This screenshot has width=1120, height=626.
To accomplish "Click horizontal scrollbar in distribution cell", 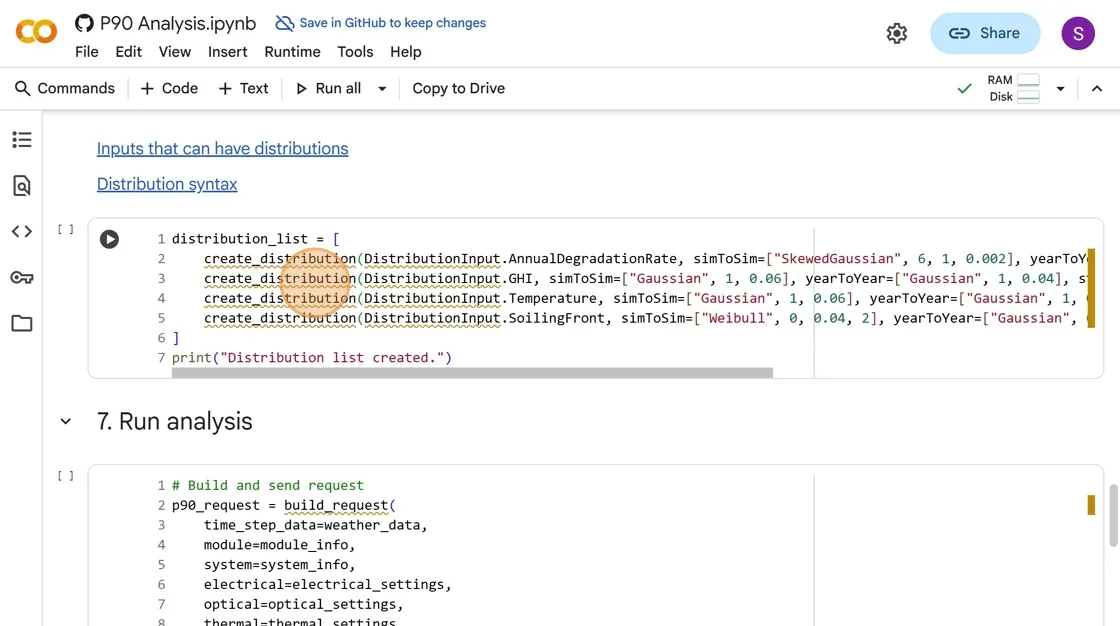I will (472, 373).
